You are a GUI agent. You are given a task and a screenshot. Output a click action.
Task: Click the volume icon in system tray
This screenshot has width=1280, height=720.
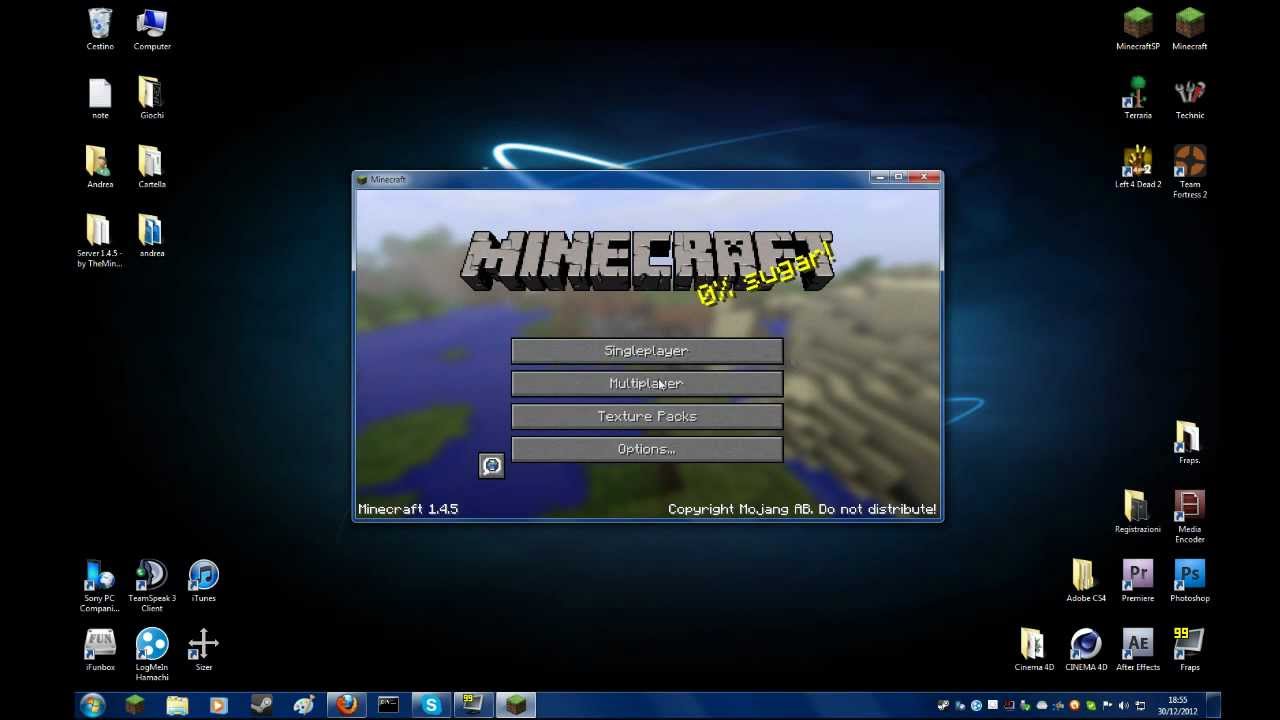tap(1123, 706)
